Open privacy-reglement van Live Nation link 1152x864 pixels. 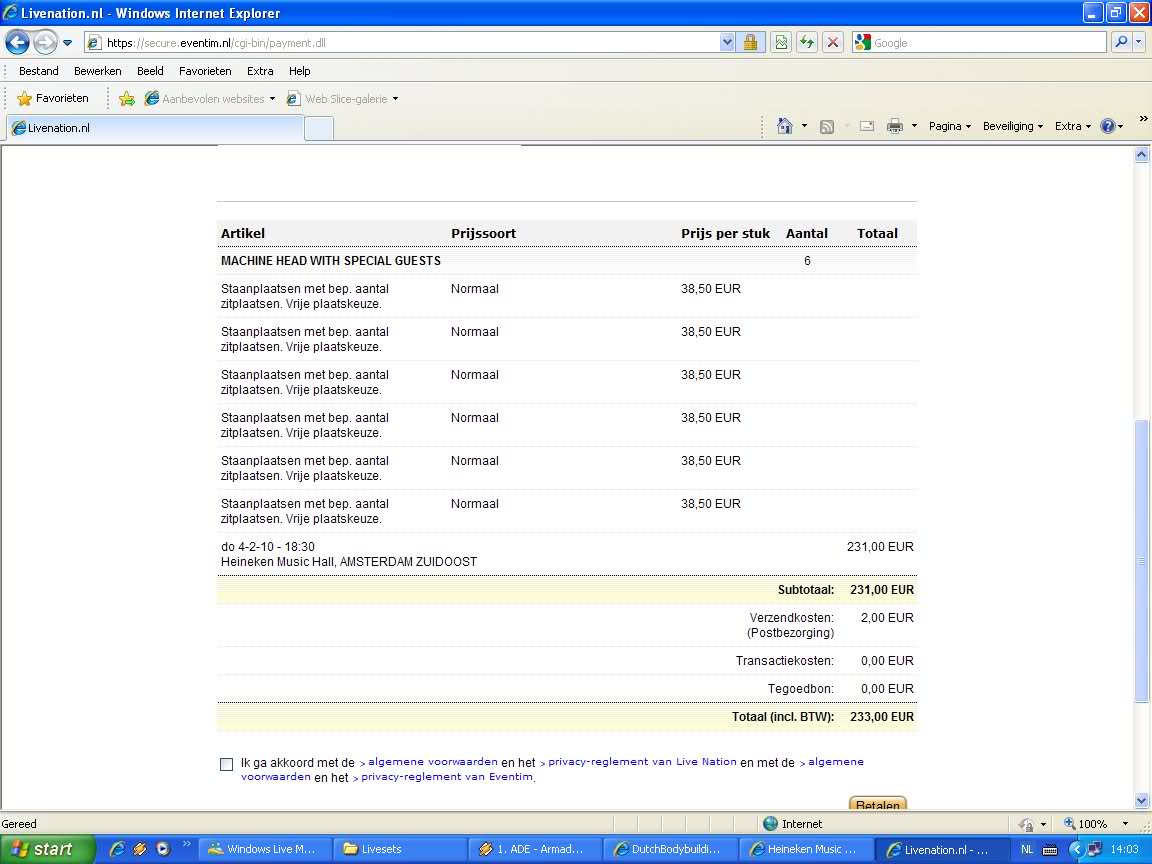pos(641,762)
